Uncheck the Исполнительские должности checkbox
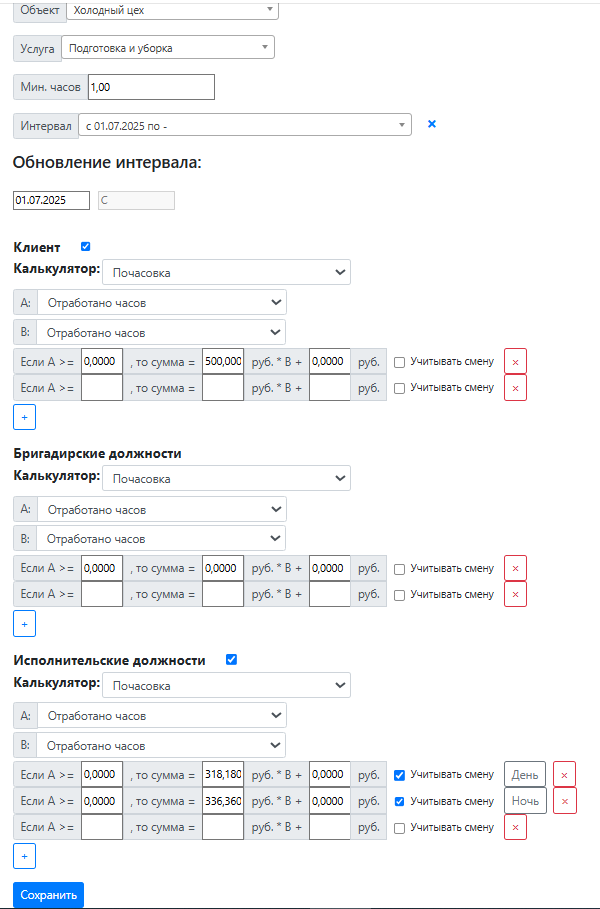This screenshot has height=909, width=600. click(231, 659)
